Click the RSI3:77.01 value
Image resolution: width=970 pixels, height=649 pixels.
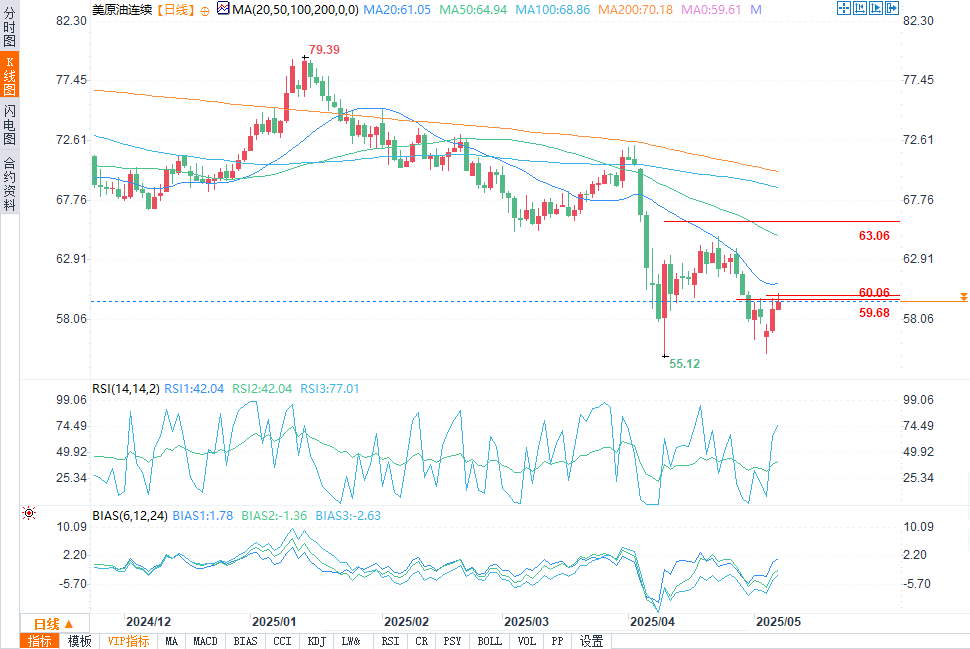click(x=329, y=389)
